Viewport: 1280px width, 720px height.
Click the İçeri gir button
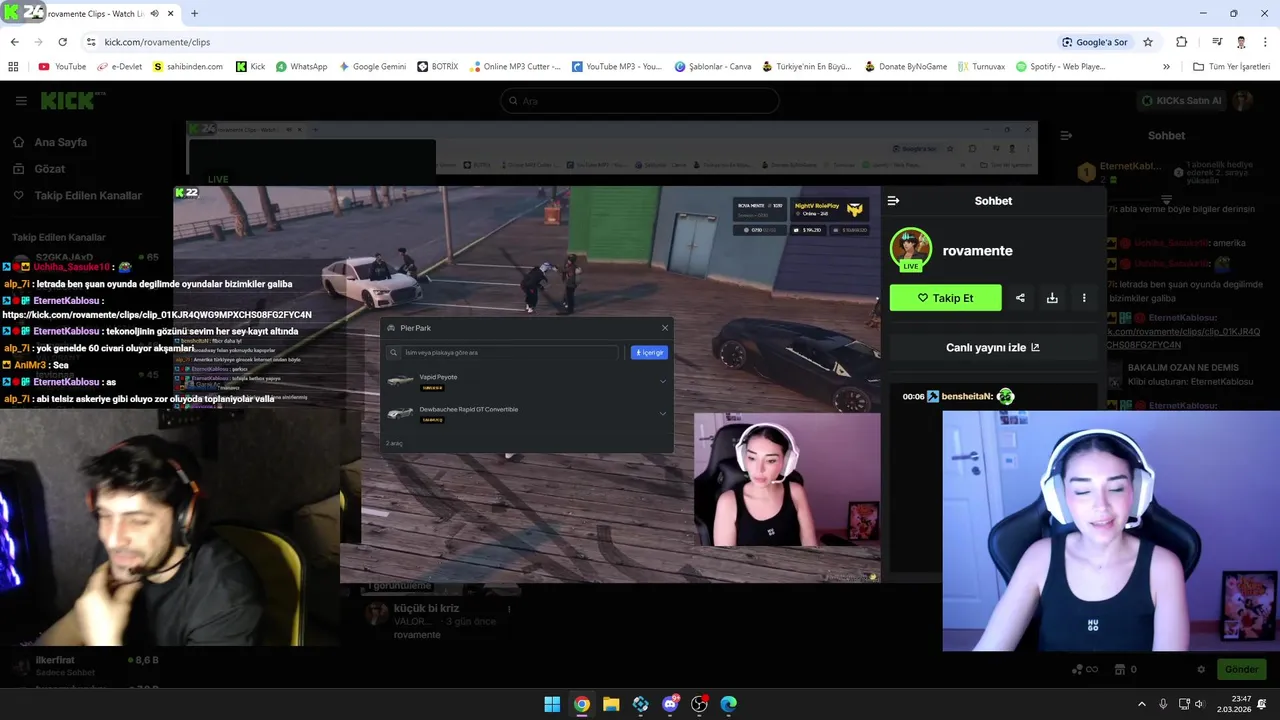(x=649, y=353)
